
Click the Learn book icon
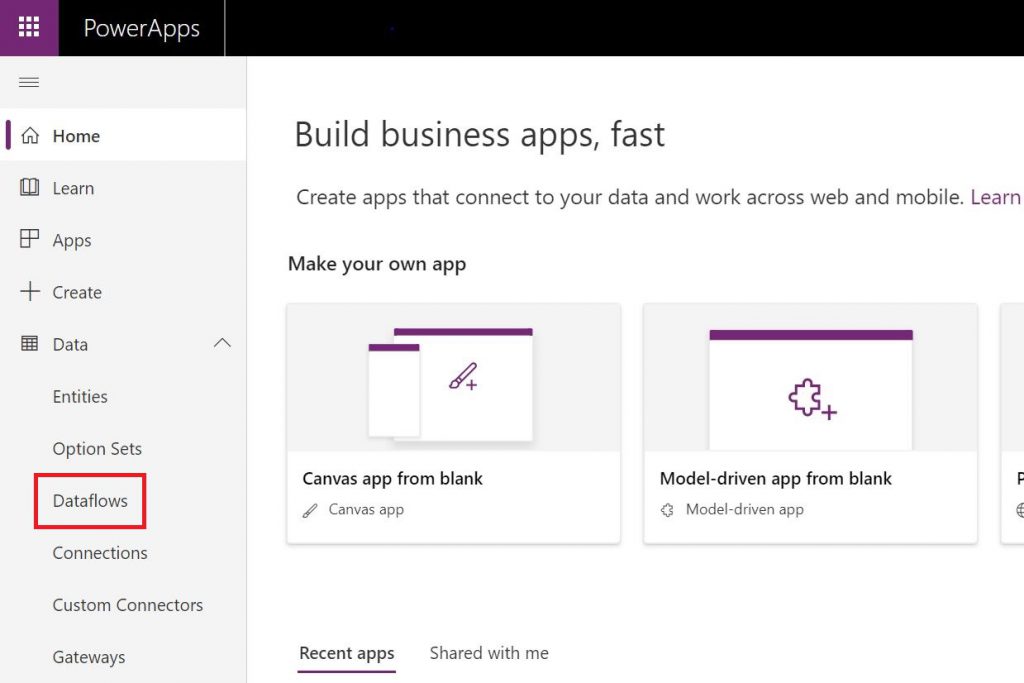(x=30, y=187)
